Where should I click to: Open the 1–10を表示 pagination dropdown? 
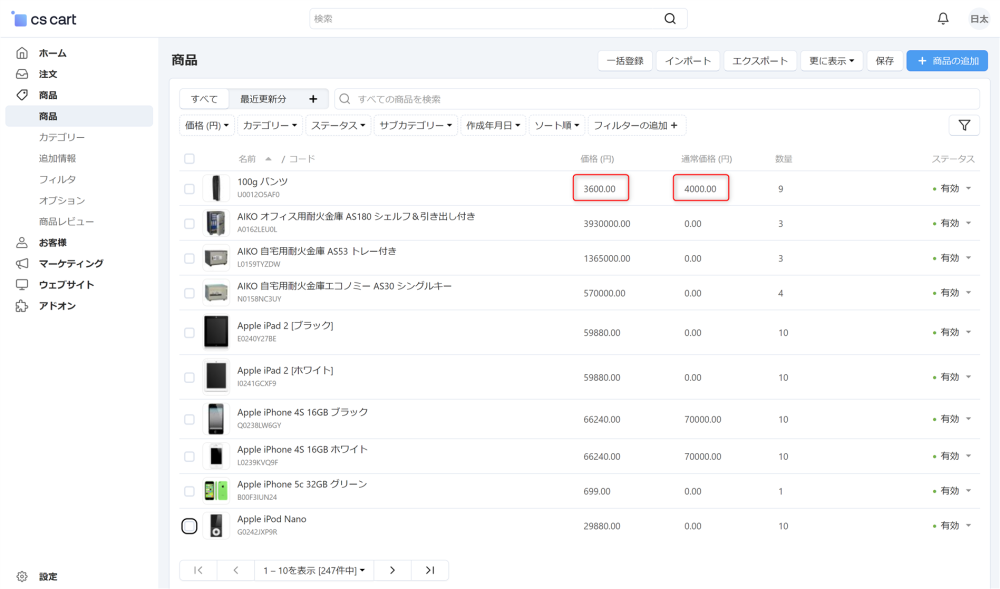coord(314,570)
